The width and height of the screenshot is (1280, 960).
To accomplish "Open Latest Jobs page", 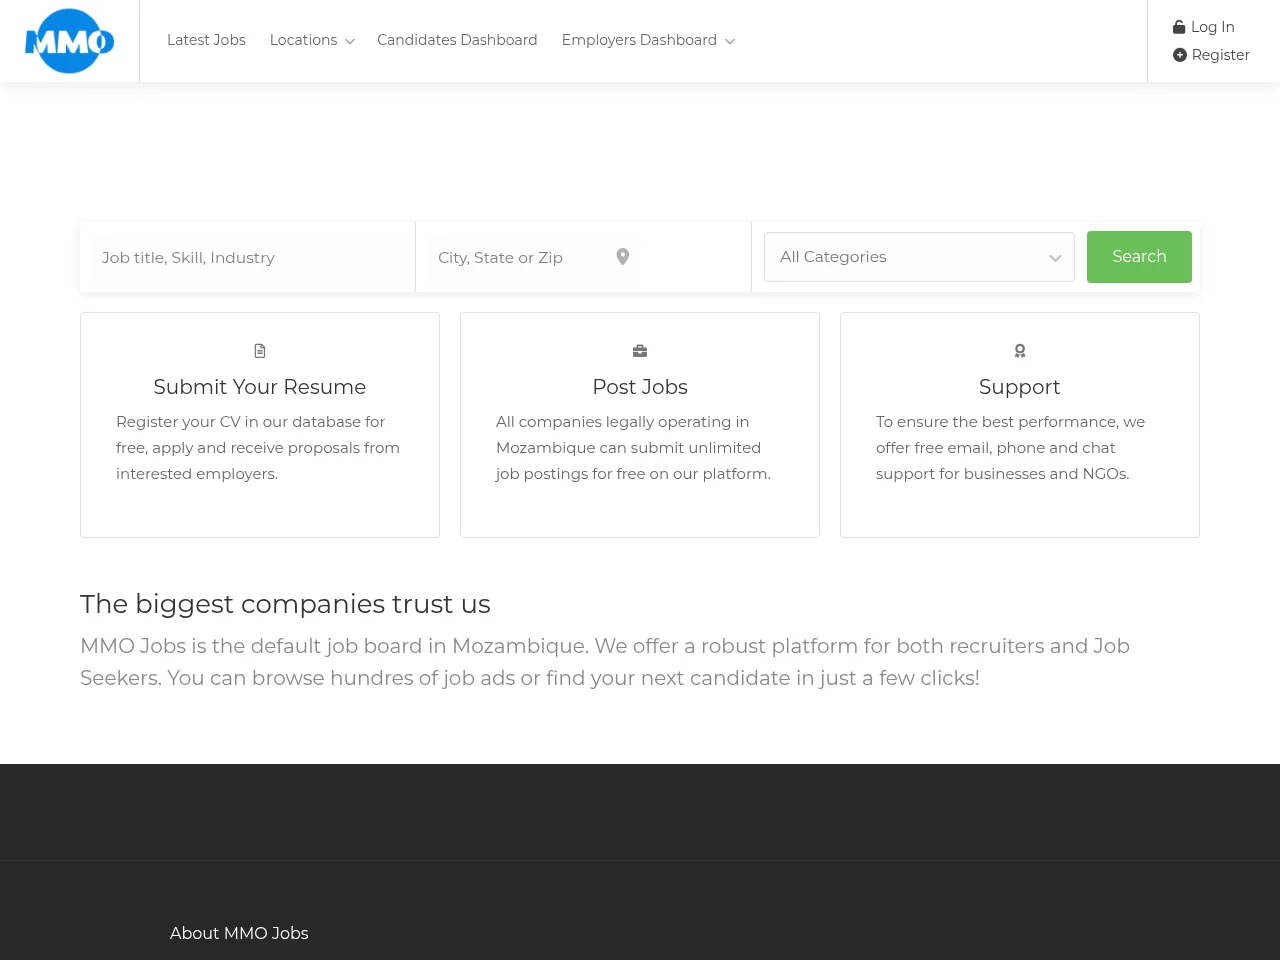I will [x=206, y=40].
